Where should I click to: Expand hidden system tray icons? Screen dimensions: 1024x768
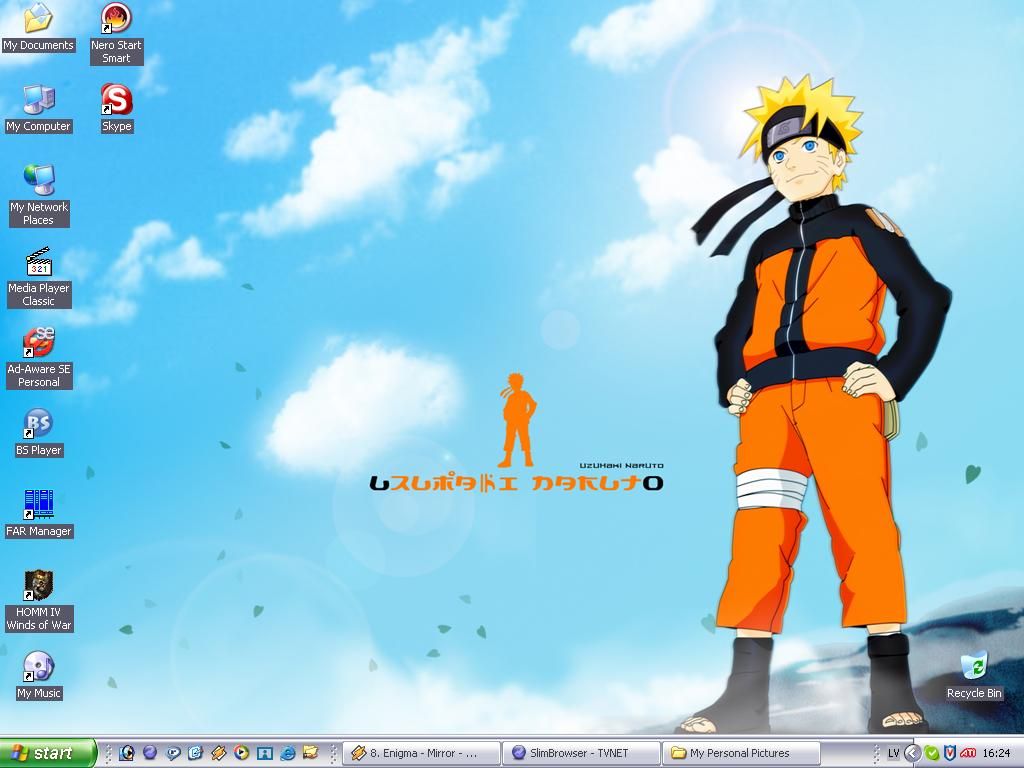[912, 753]
